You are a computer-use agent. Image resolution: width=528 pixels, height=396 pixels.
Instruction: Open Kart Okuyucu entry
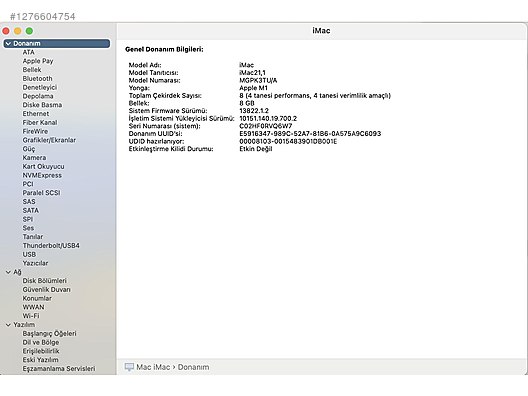click(x=43, y=166)
